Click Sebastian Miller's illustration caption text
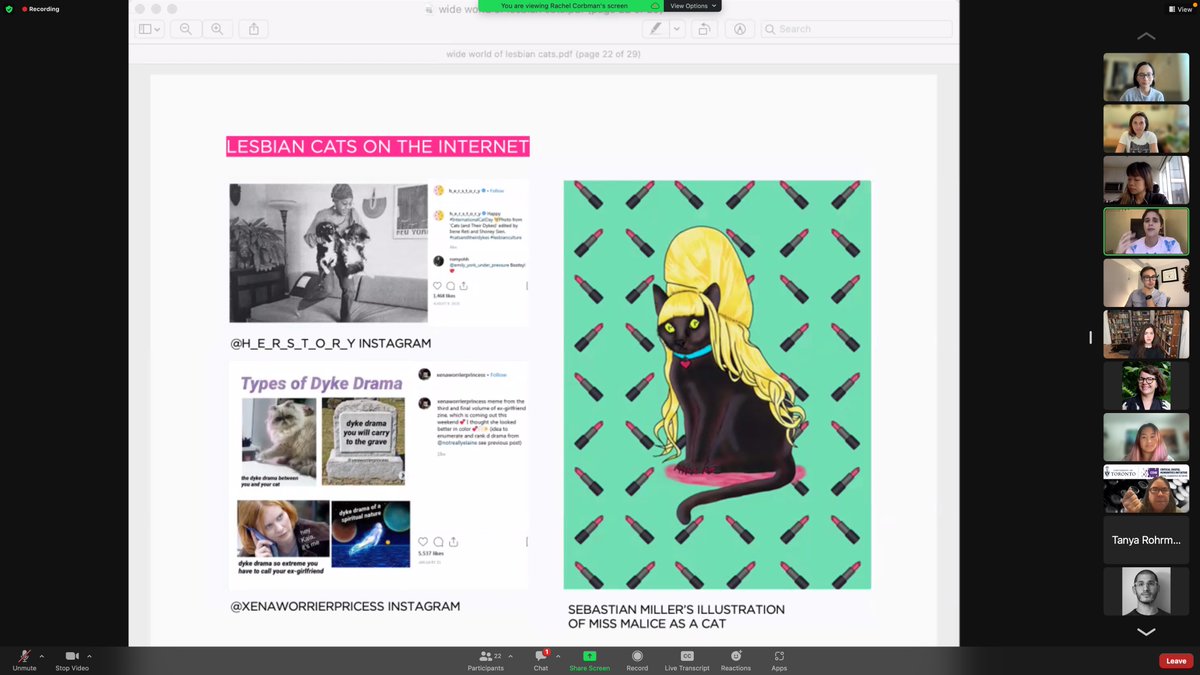The image size is (1200, 675). coord(677,617)
